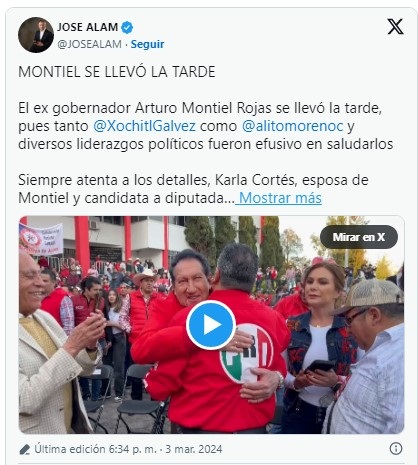418x465 pixels.
Task: Click the 3 mar. 2024 date
Action: pos(194,449)
